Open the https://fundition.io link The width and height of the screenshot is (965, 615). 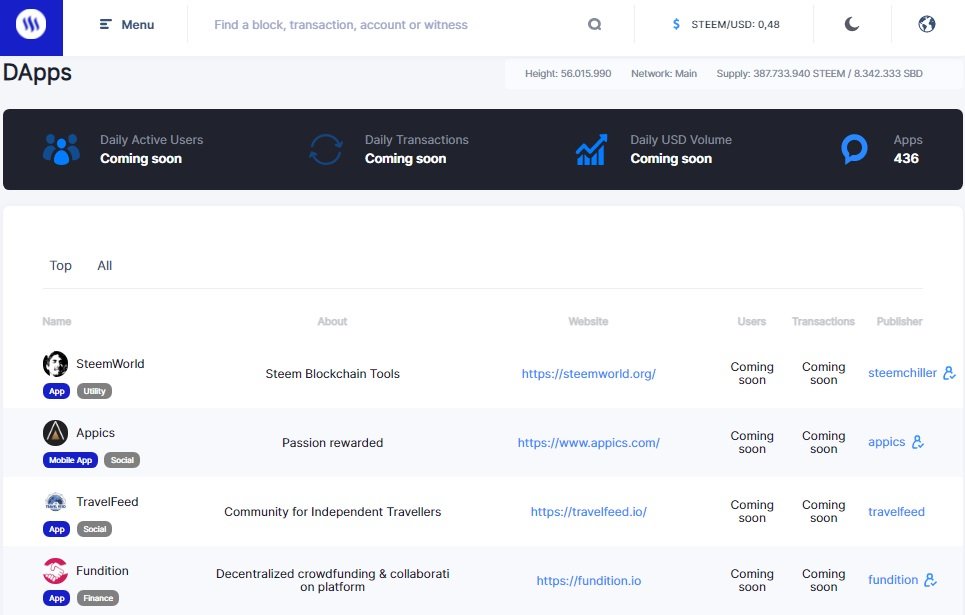tap(589, 581)
